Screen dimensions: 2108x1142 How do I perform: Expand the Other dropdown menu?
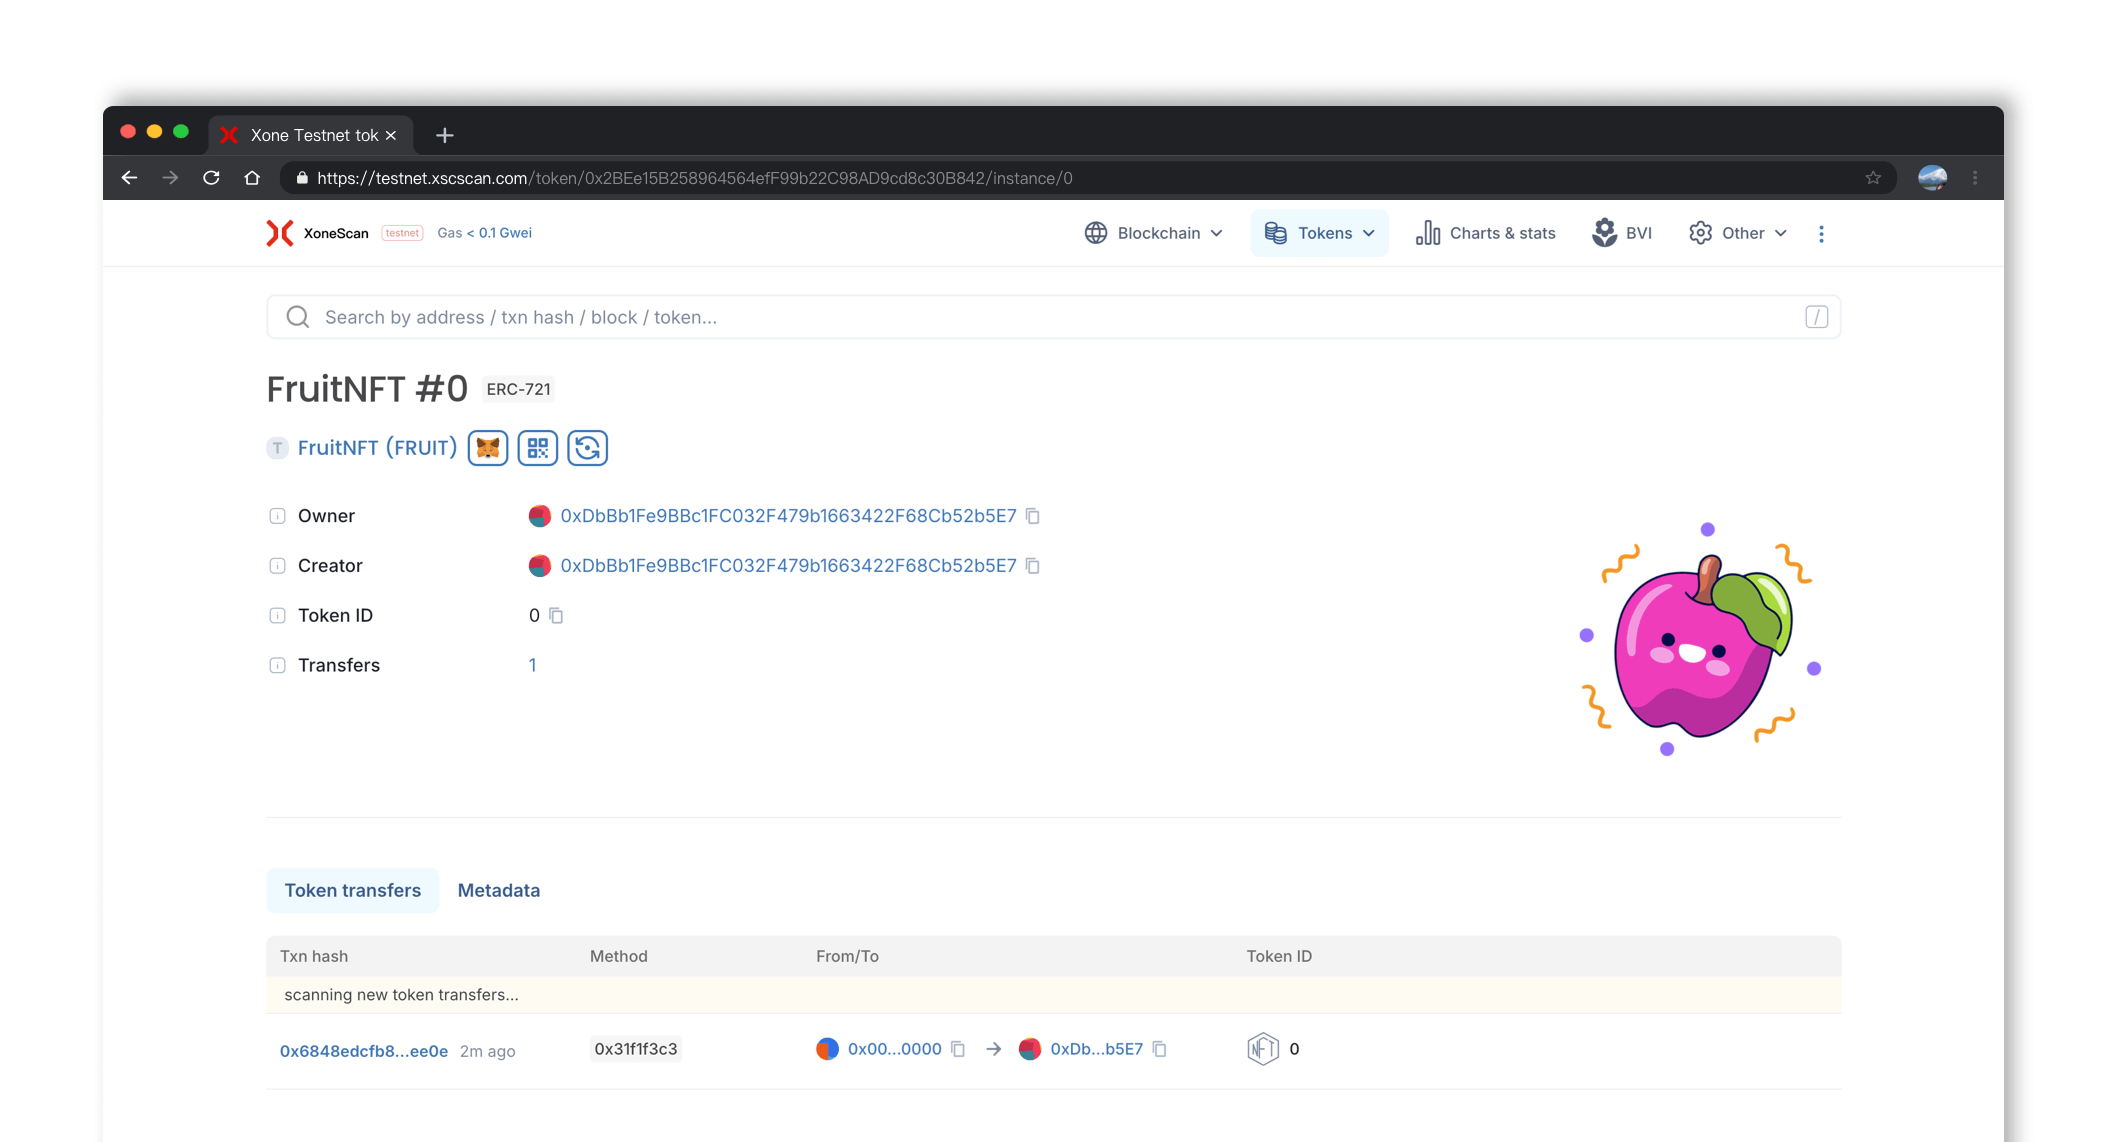[1738, 233]
